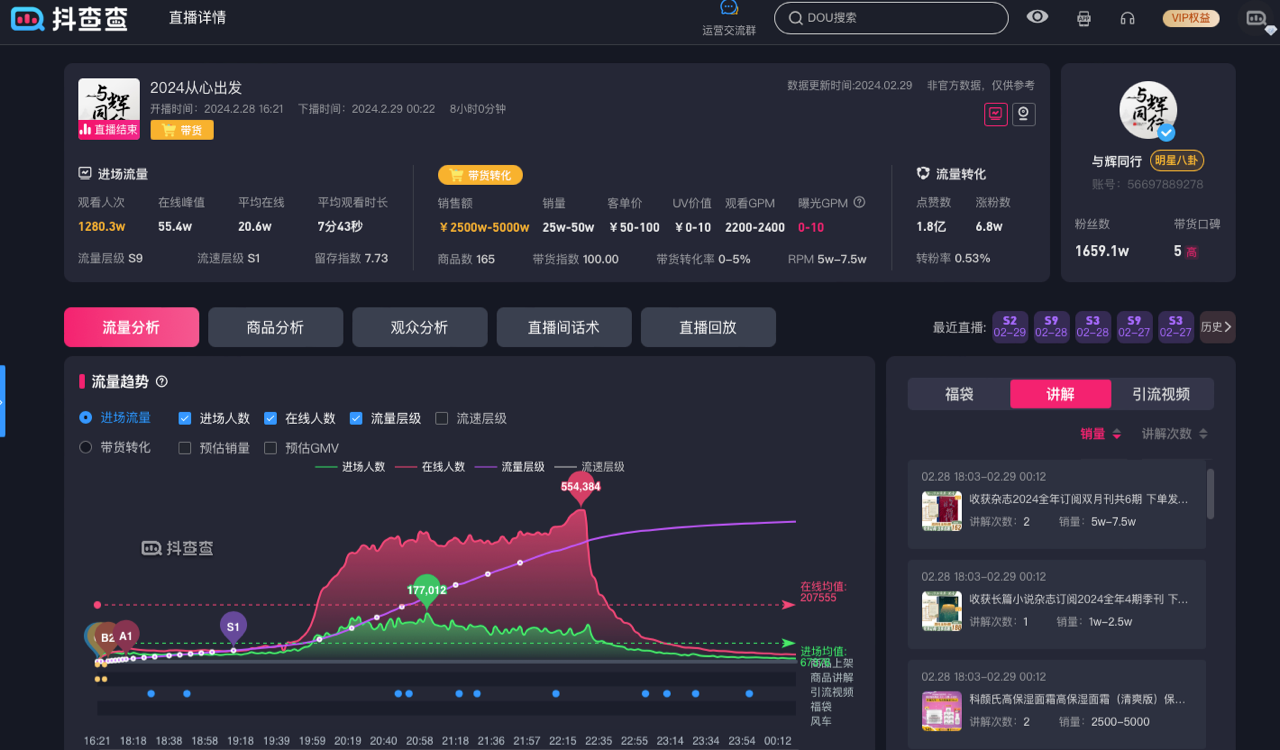Click the eye monitoring icon in header
Image resolution: width=1280 pixels, height=750 pixels.
[1038, 17]
